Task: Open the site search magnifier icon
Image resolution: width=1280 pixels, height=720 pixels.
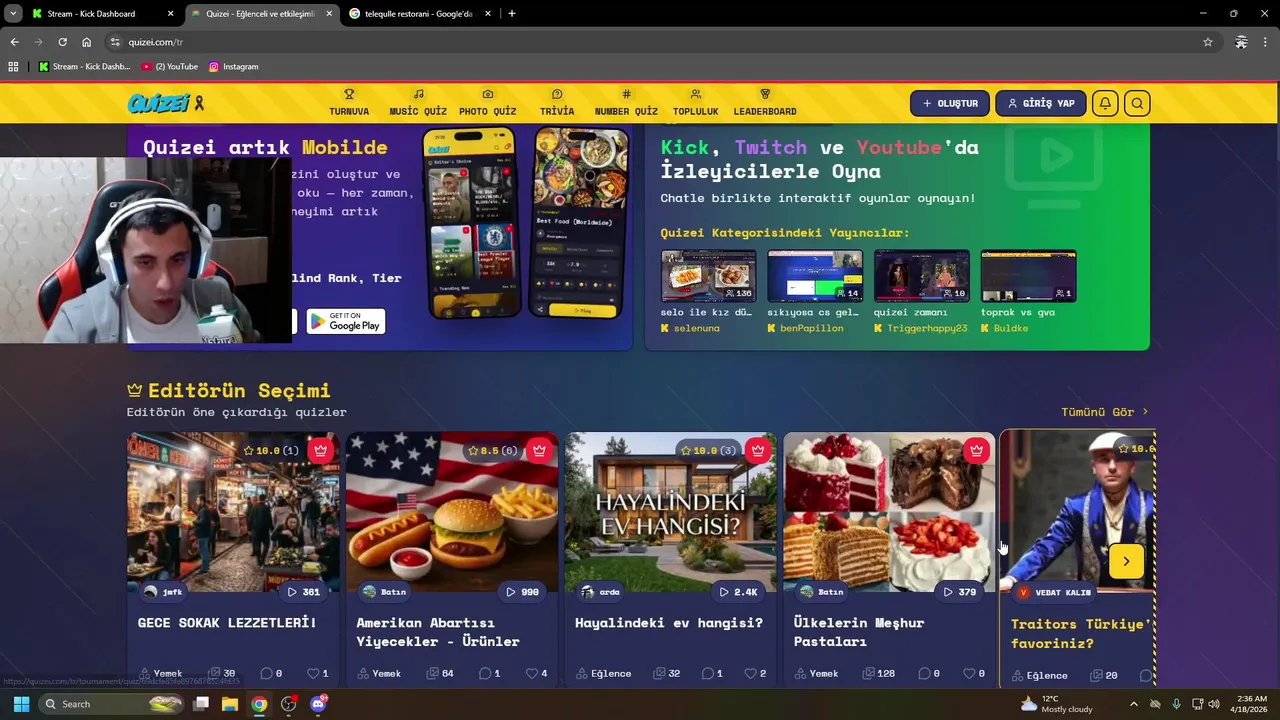Action: coord(1137,103)
